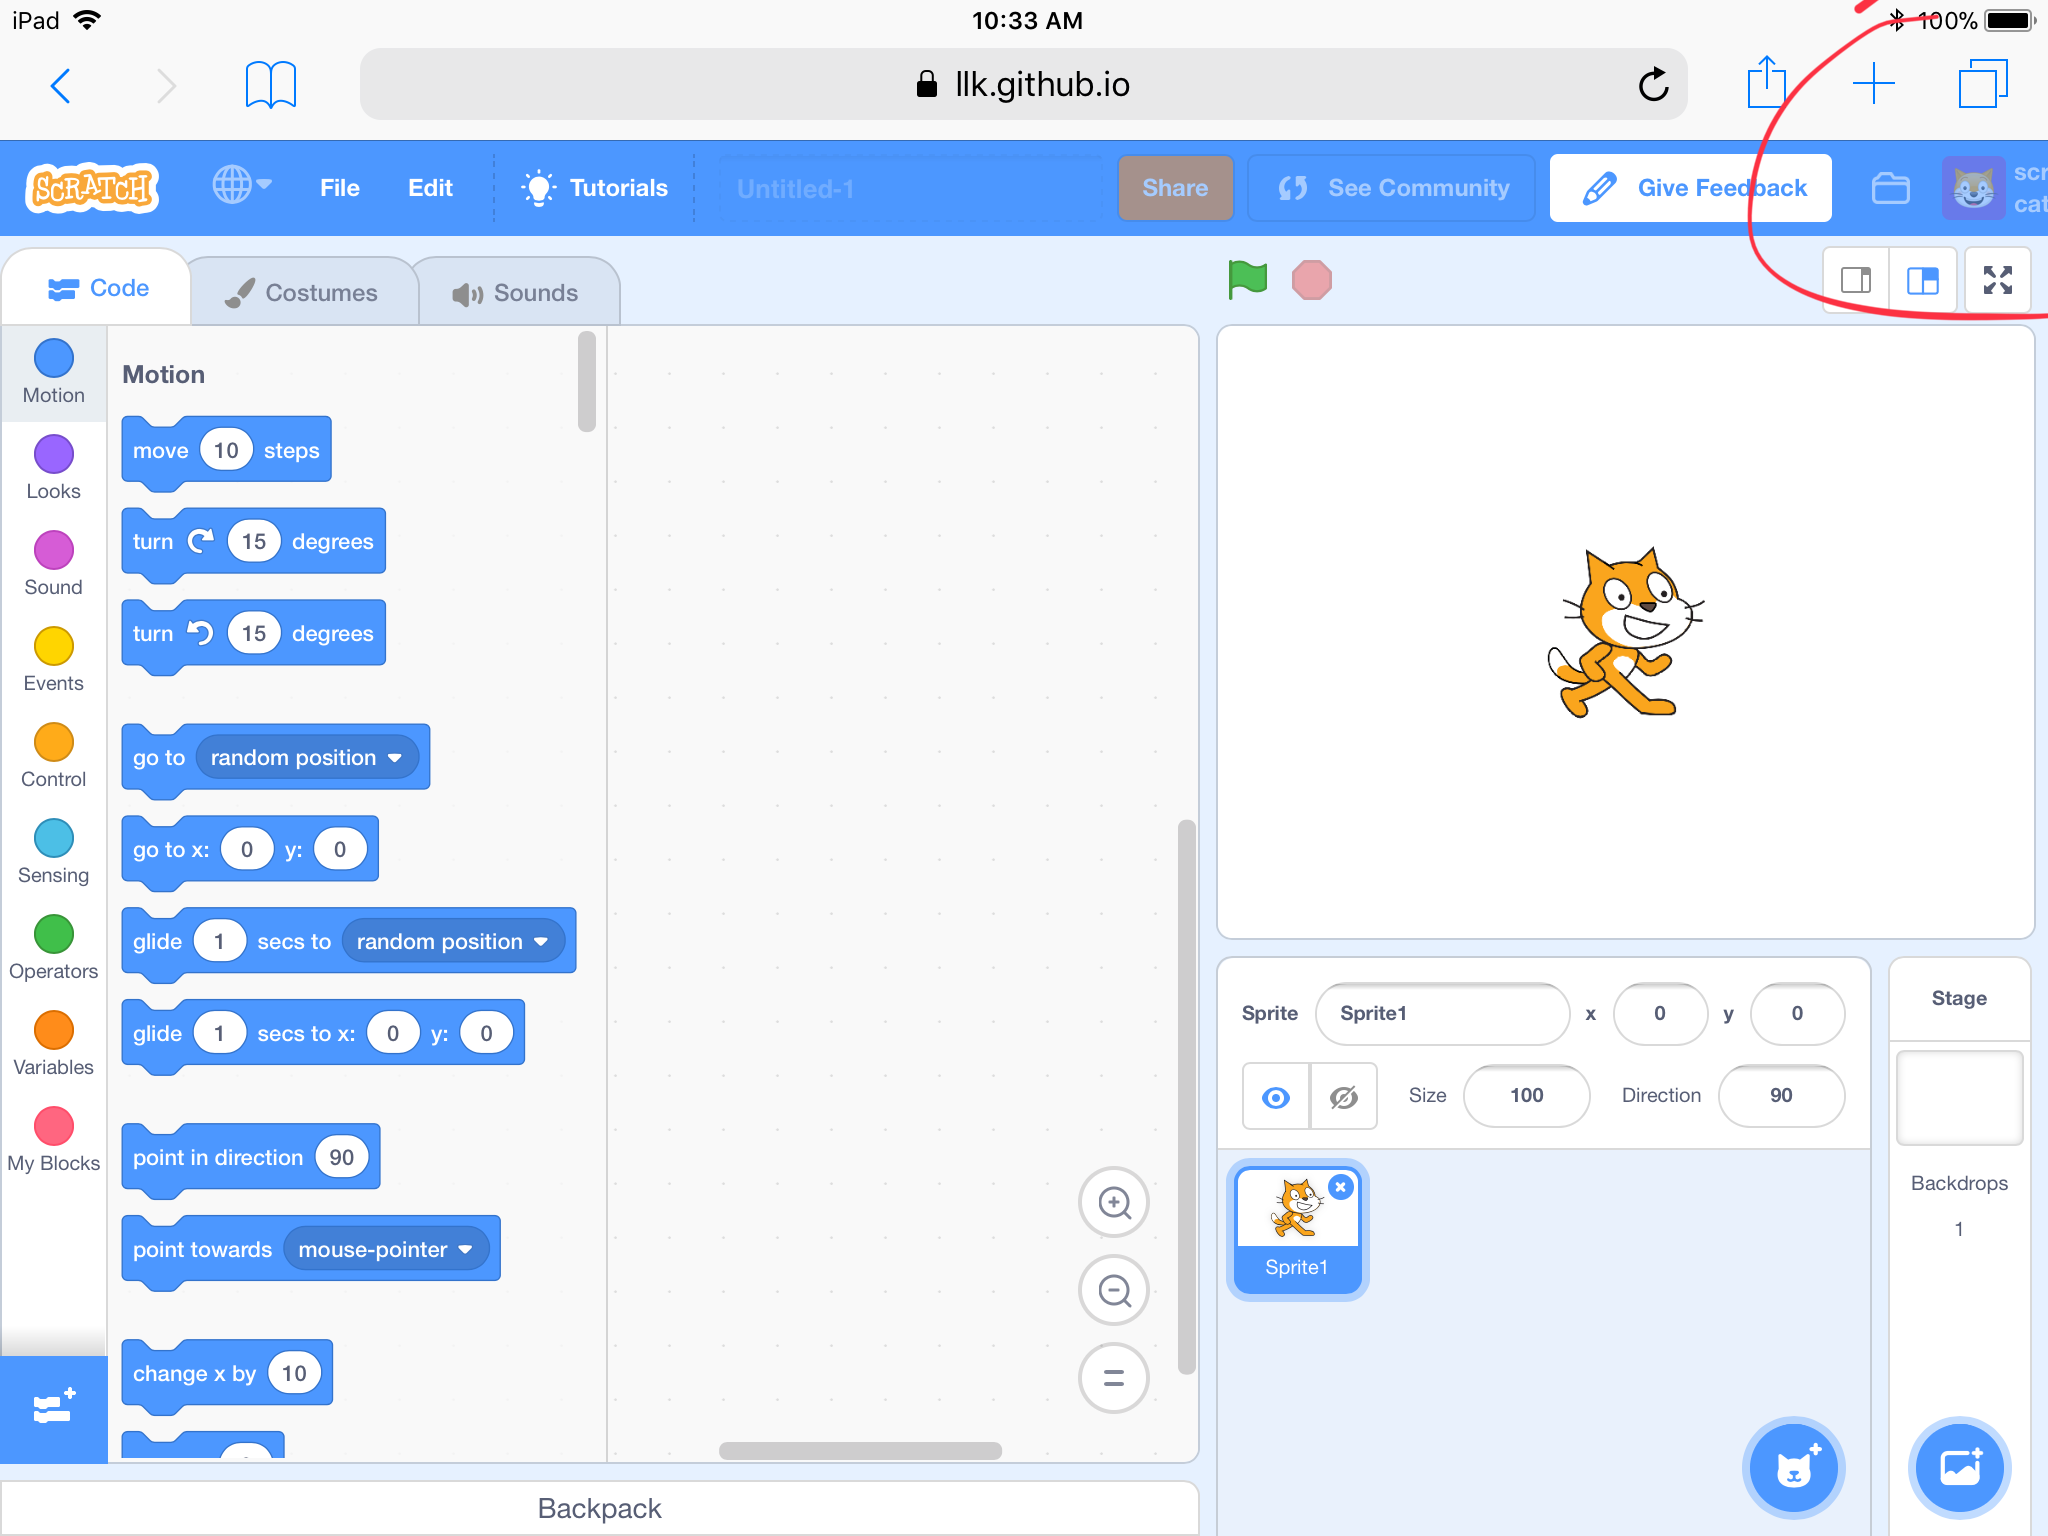Image resolution: width=2048 pixels, height=1536 pixels.
Task: Click the Add Extension button
Action: 53,1408
